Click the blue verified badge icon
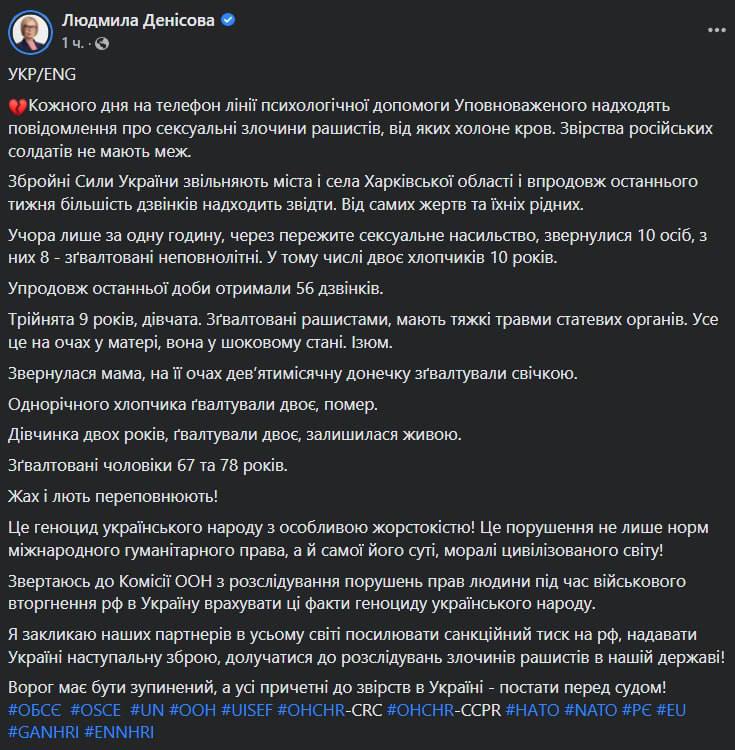Image resolution: width=735 pixels, height=750 pixels. coord(228,20)
